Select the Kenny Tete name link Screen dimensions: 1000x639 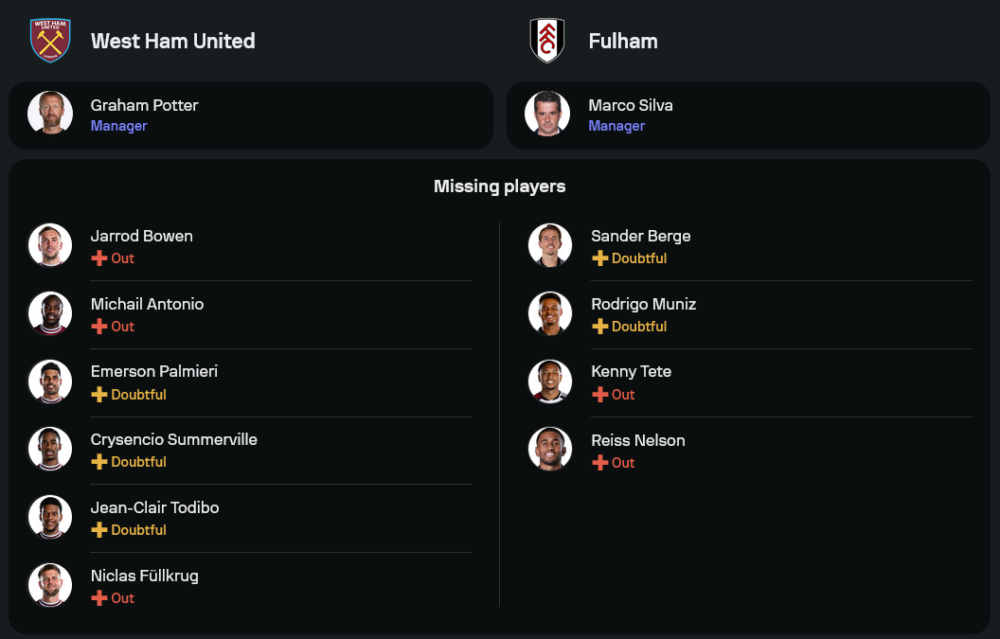tap(631, 371)
